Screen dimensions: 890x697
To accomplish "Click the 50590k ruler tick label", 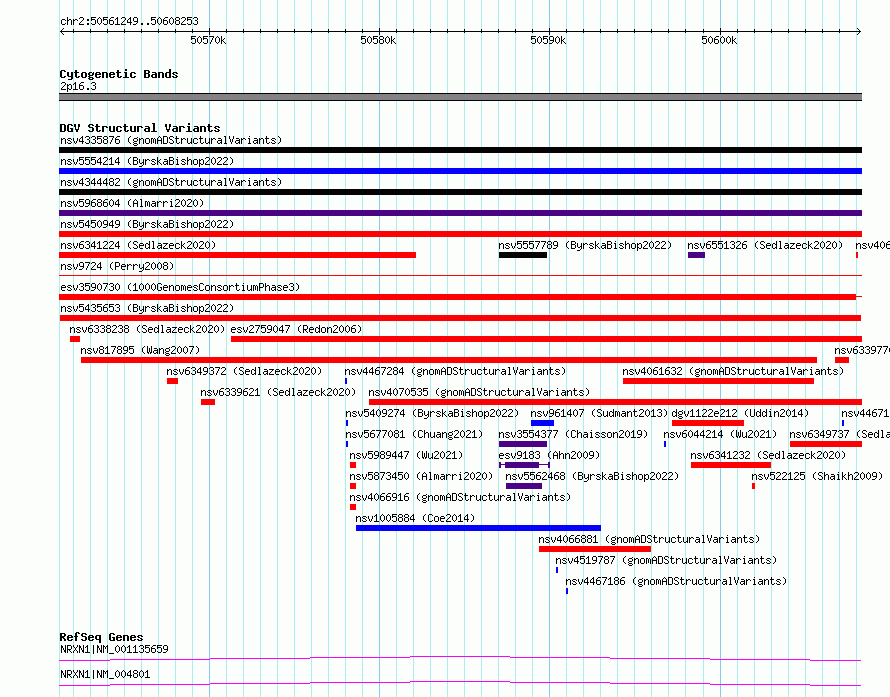I will (x=548, y=40).
